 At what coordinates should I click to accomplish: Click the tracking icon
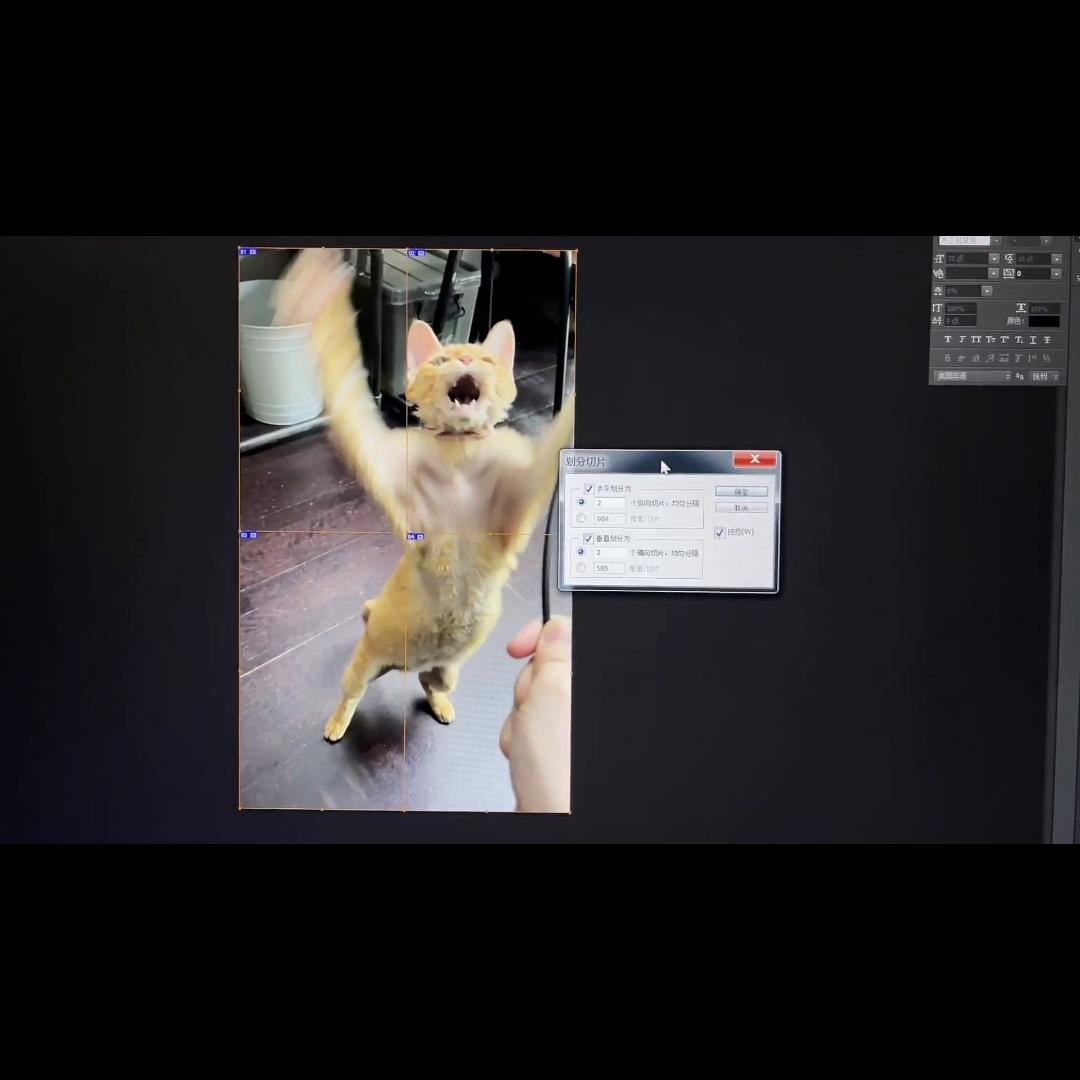pyautogui.click(x=1008, y=273)
